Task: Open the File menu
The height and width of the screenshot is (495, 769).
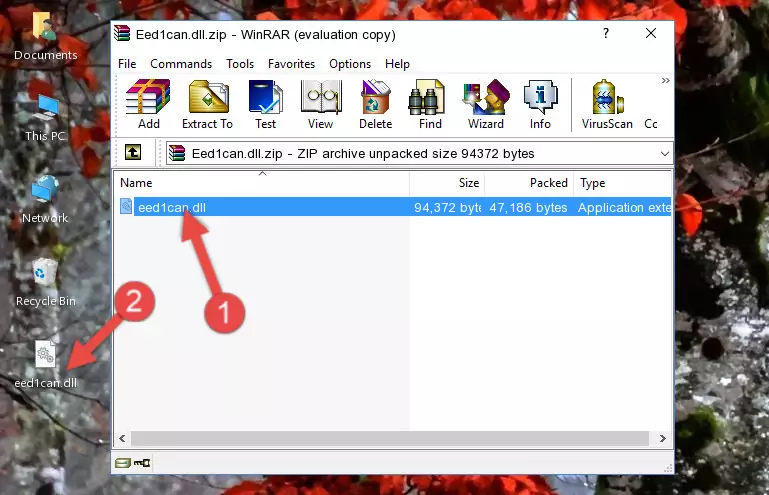Action: coord(127,64)
